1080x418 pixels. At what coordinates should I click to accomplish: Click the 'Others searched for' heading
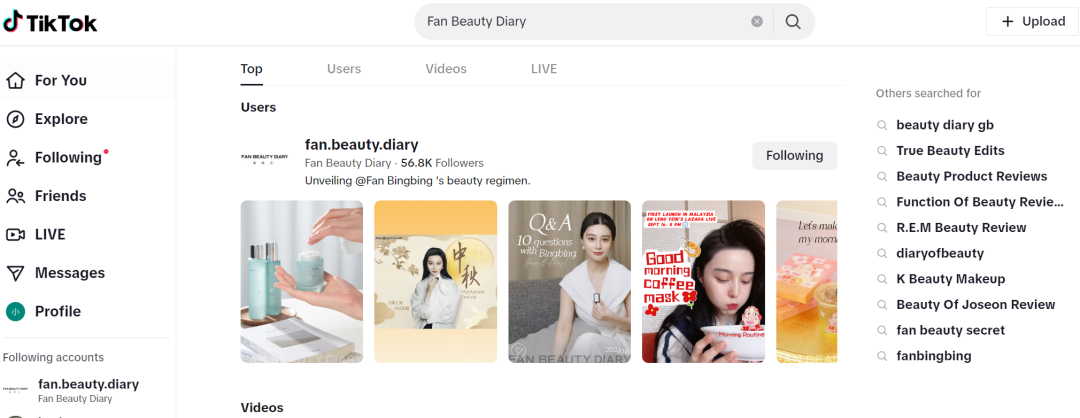coord(928,93)
